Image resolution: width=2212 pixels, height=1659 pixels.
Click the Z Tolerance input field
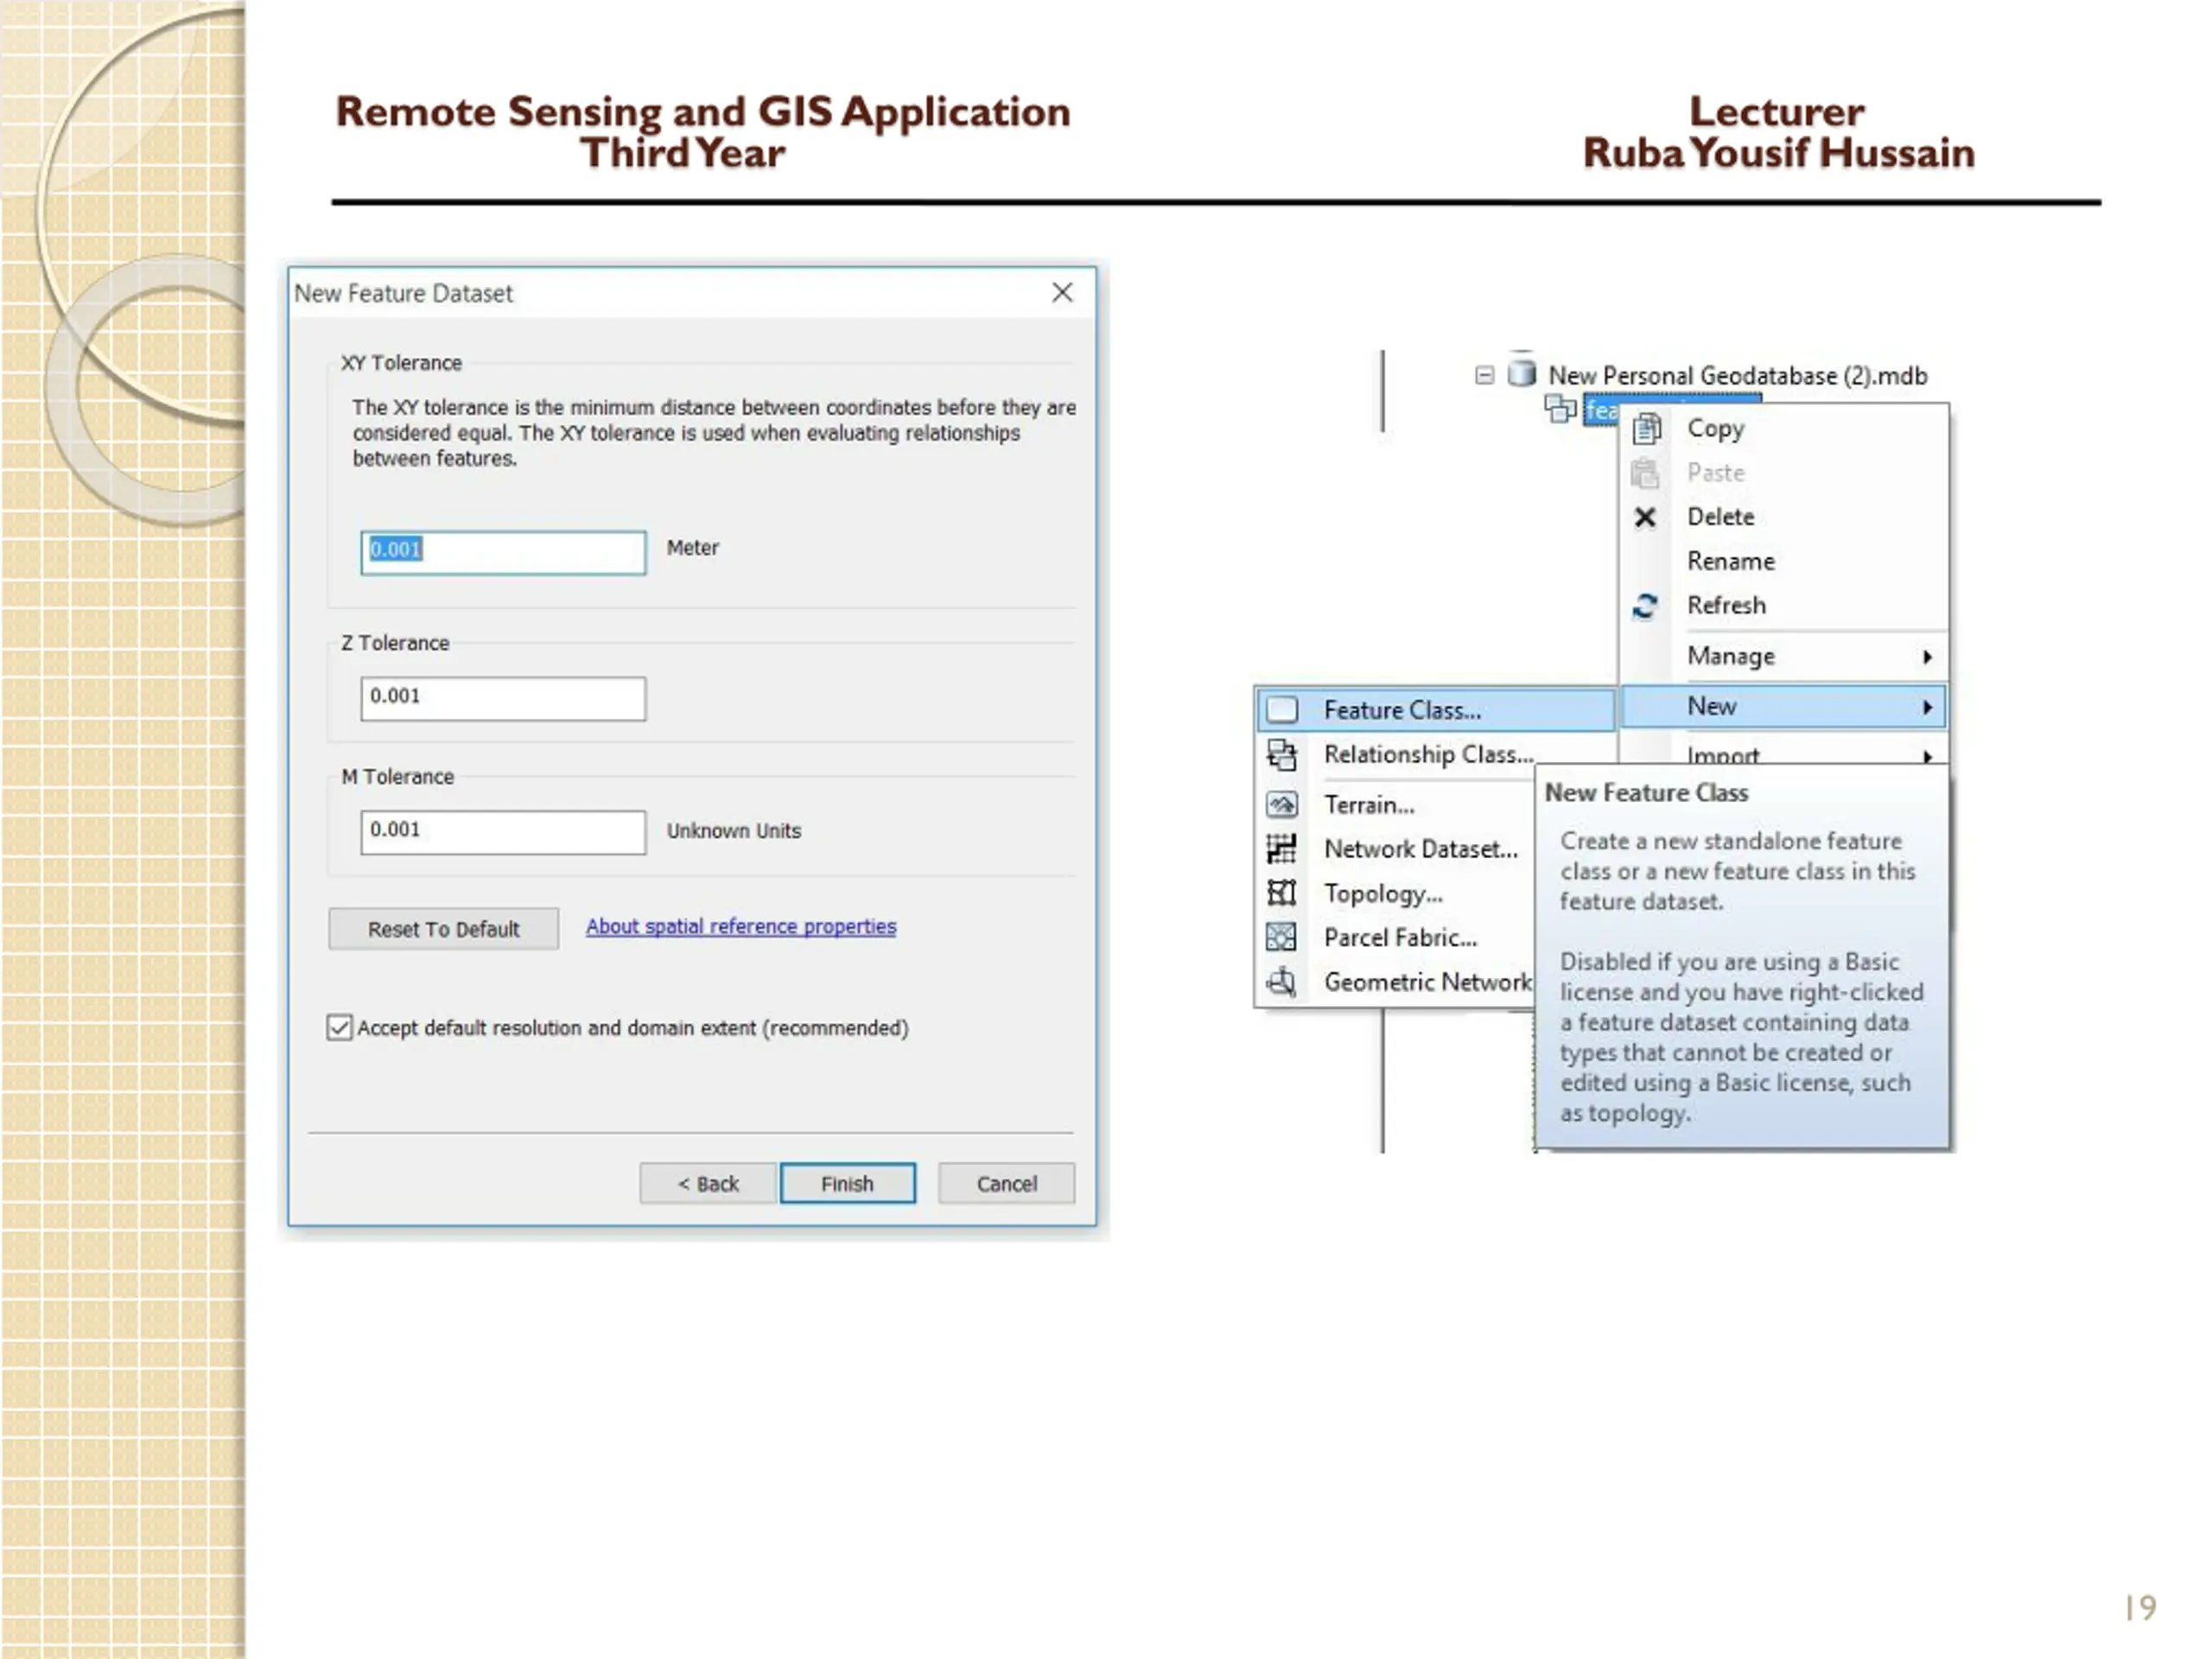(503, 698)
